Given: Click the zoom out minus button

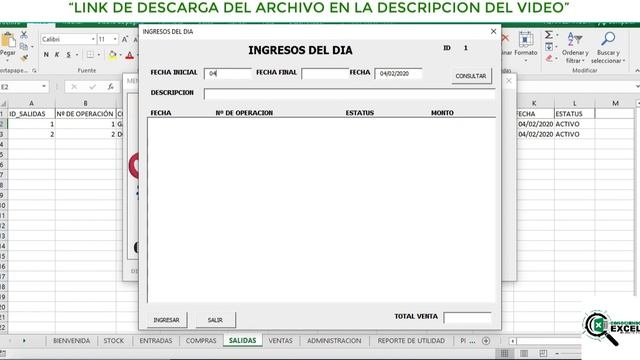Looking at the screenshot, I should [x=557, y=353].
